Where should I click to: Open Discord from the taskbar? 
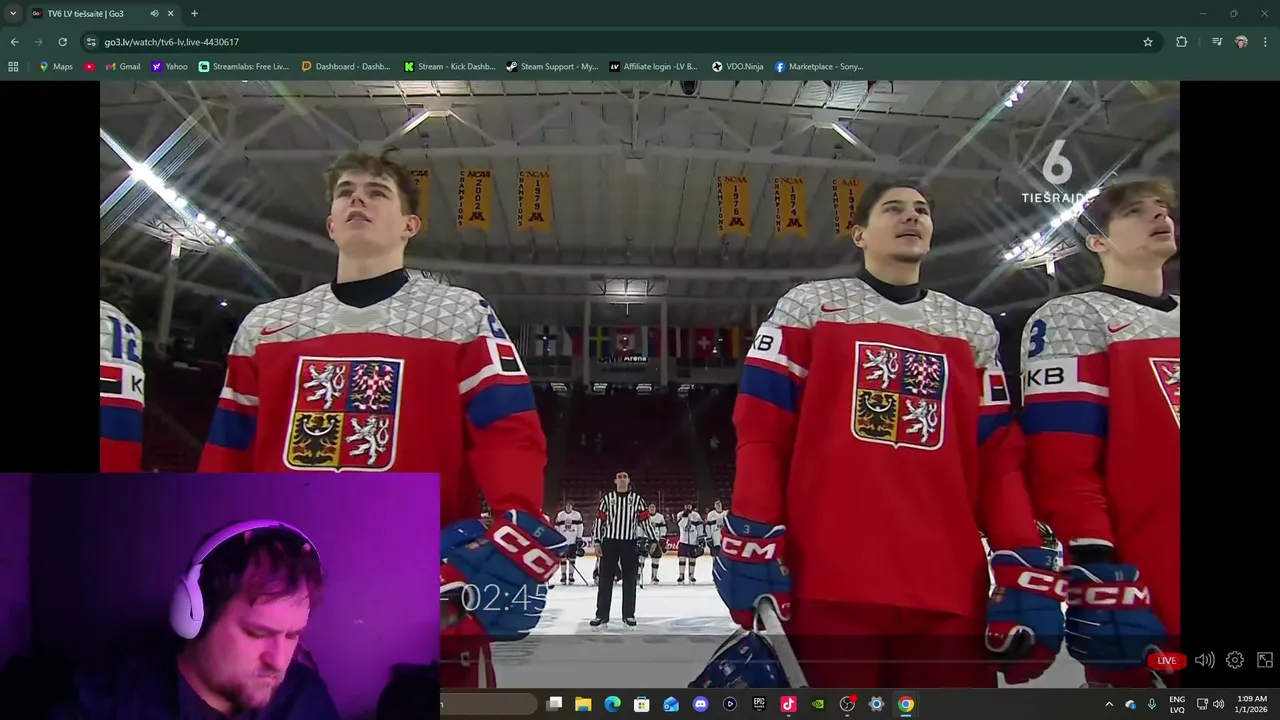[700, 704]
